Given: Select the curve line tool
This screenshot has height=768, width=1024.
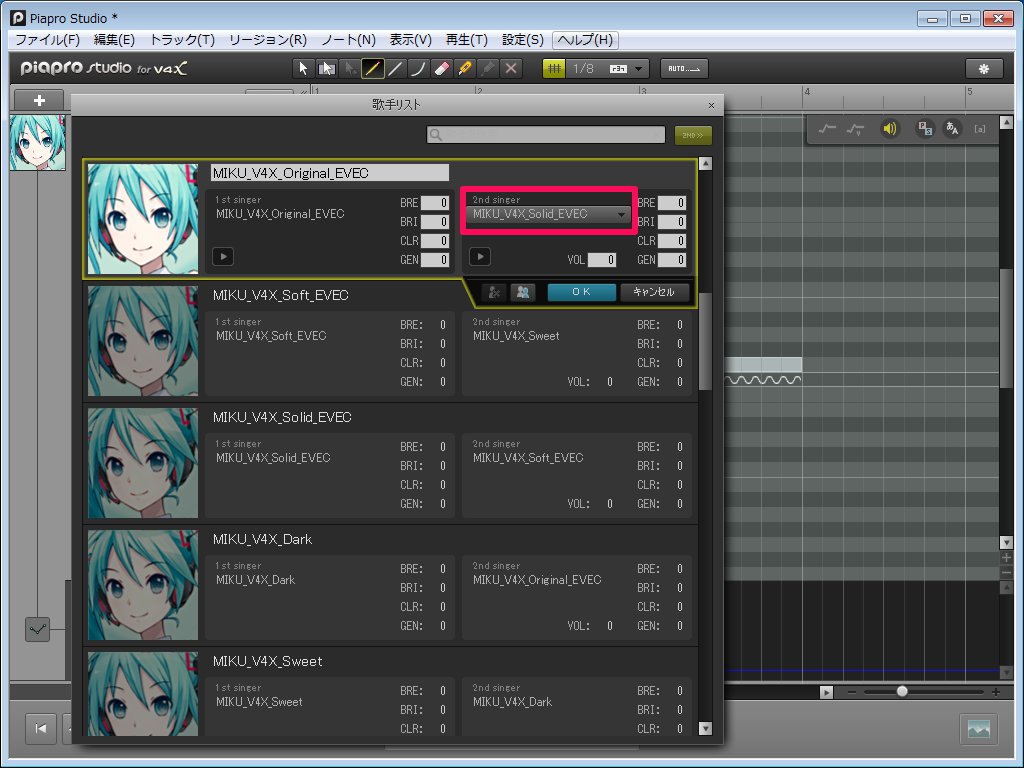Looking at the screenshot, I should click(x=418, y=69).
